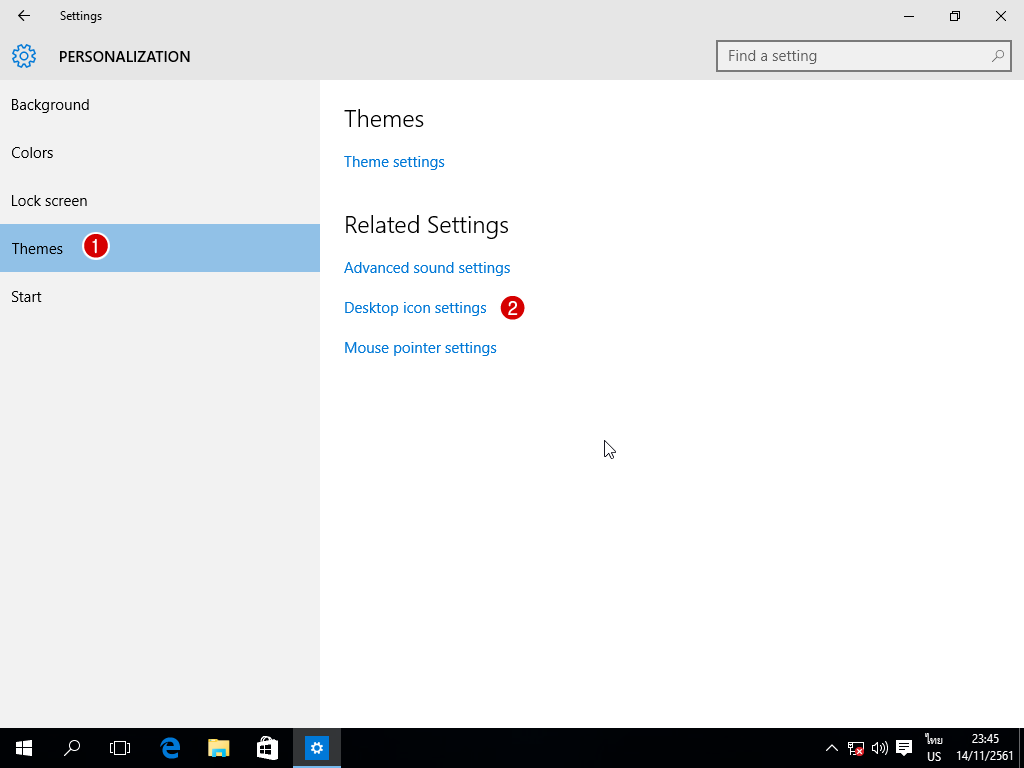Click the back arrow in Settings

[24, 16]
